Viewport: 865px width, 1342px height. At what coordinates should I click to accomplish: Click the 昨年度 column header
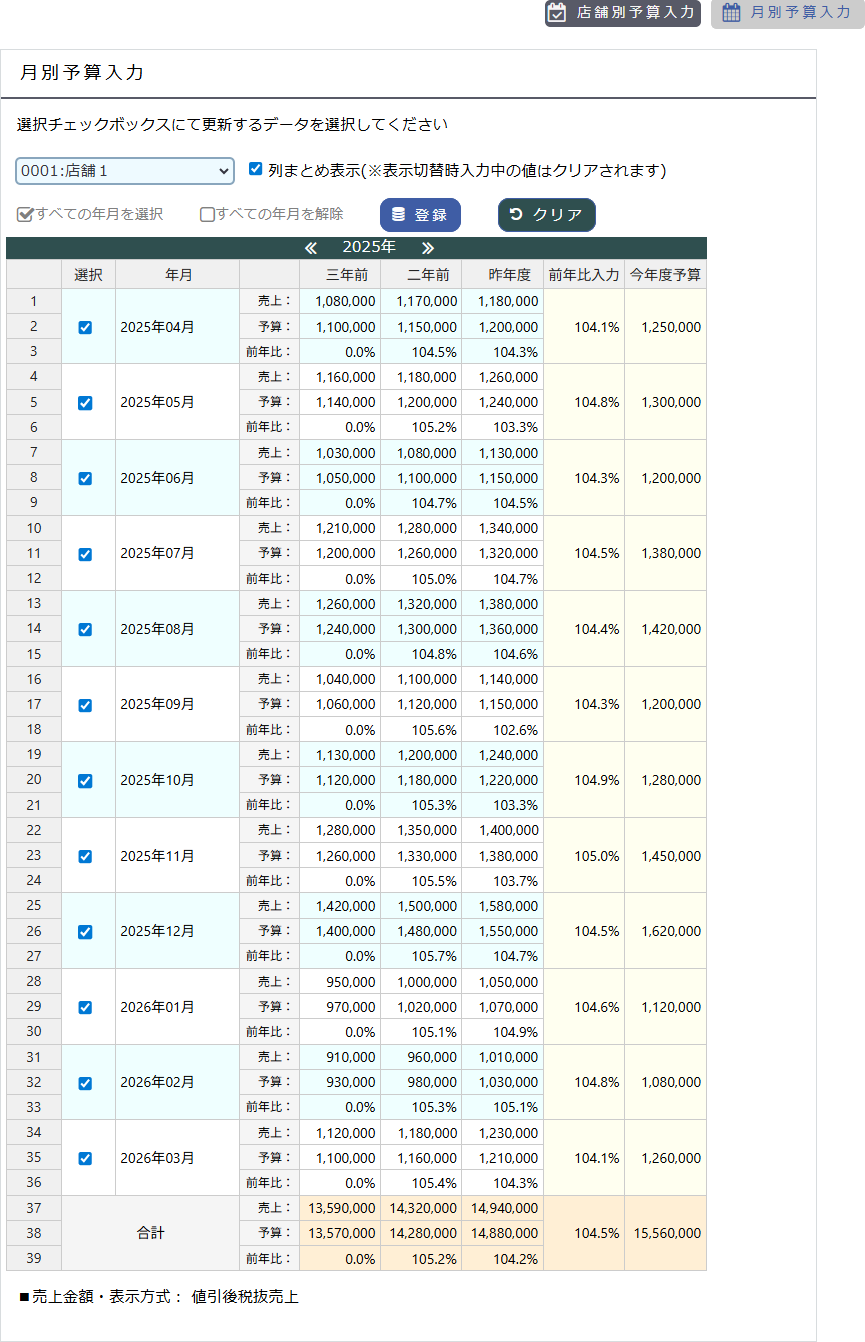point(503,275)
